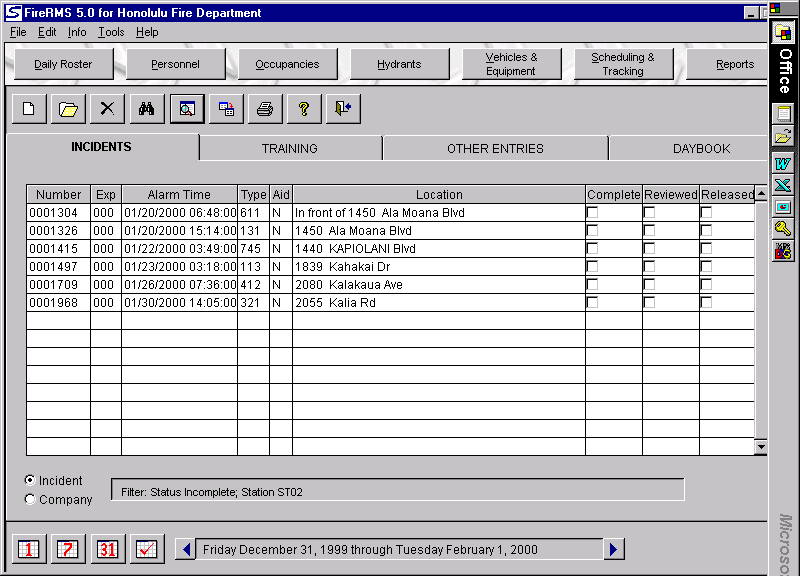Click the New record blank page icon
800x576 pixels.
click(x=28, y=109)
